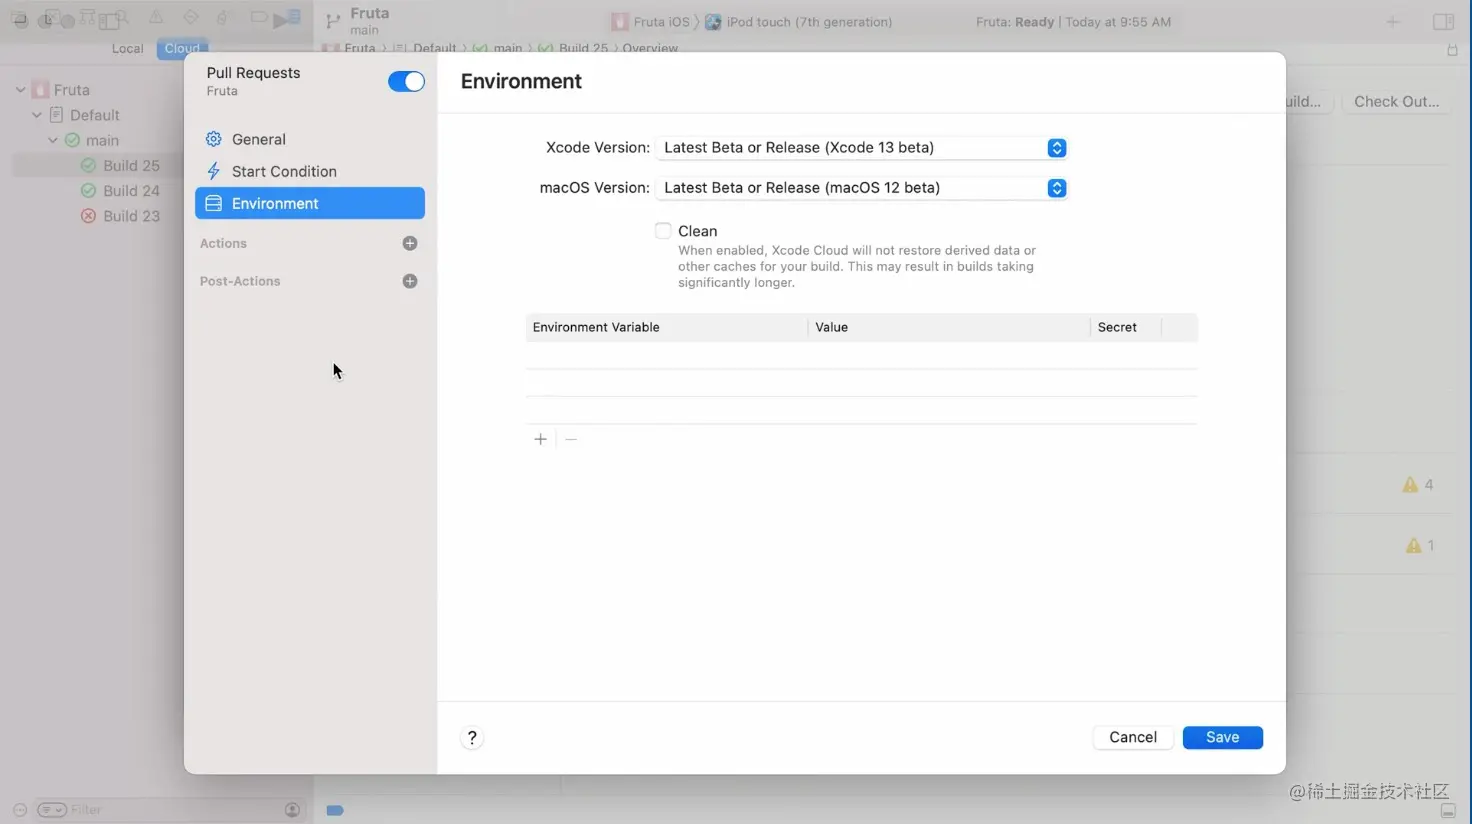Save the workflow settings
The image size is (1472, 824).
(1222, 737)
